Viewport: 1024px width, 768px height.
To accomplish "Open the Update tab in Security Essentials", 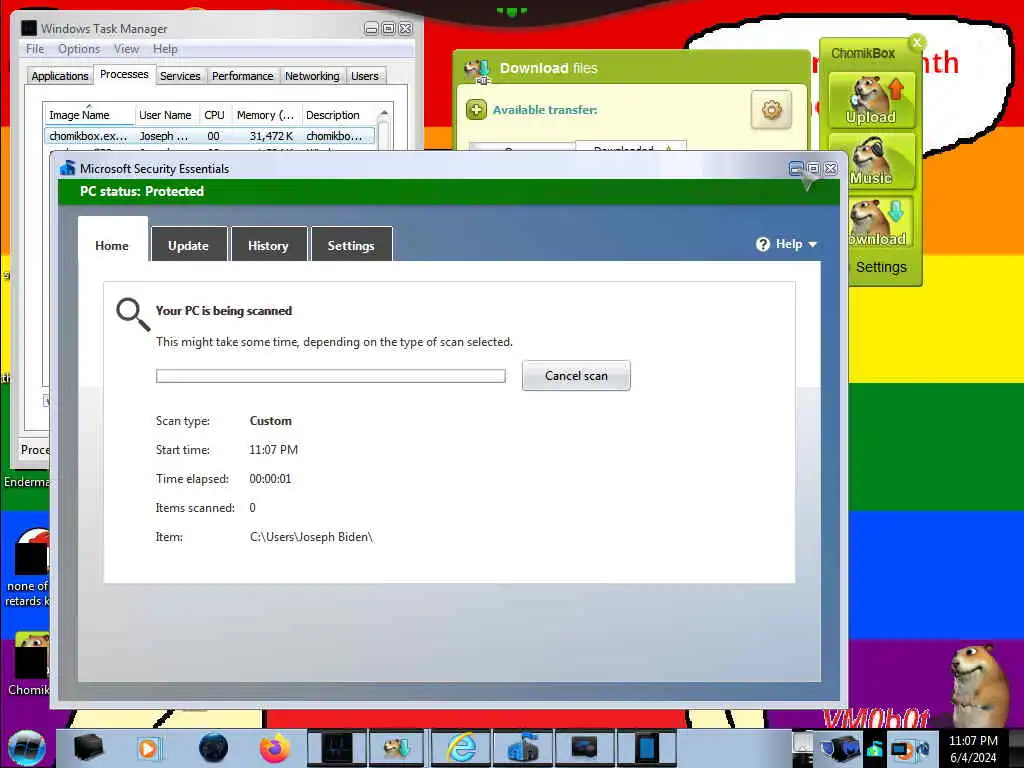I will [x=188, y=246].
